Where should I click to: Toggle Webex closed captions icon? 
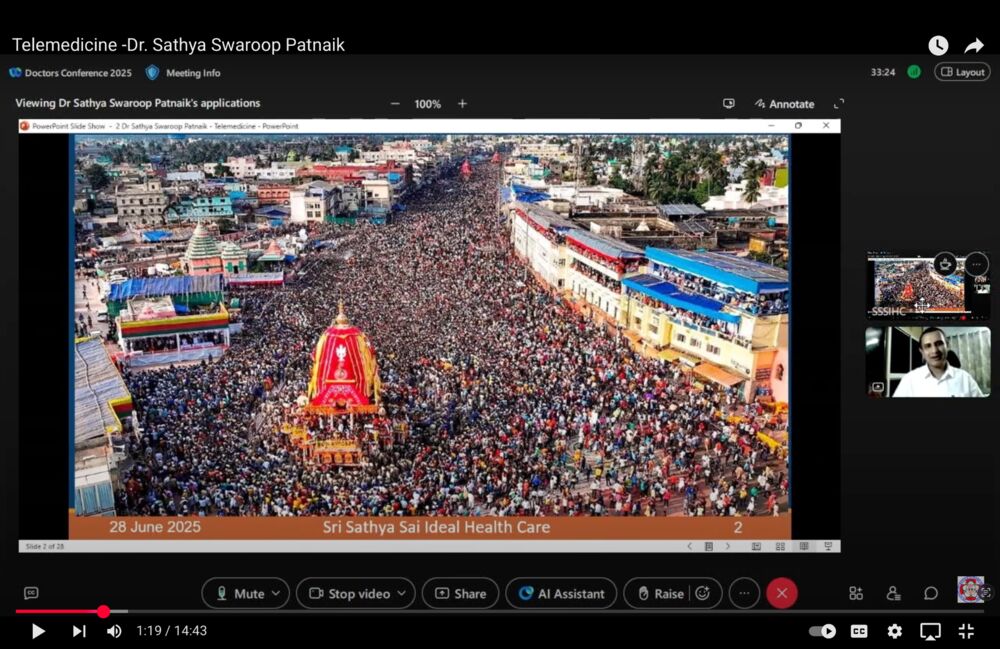tap(31, 594)
